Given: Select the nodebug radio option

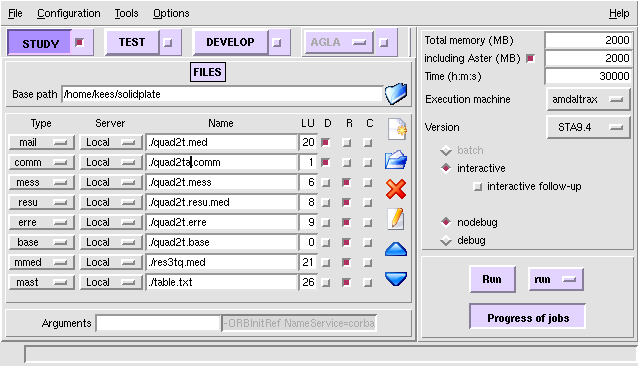Looking at the screenshot, I should coord(446,222).
